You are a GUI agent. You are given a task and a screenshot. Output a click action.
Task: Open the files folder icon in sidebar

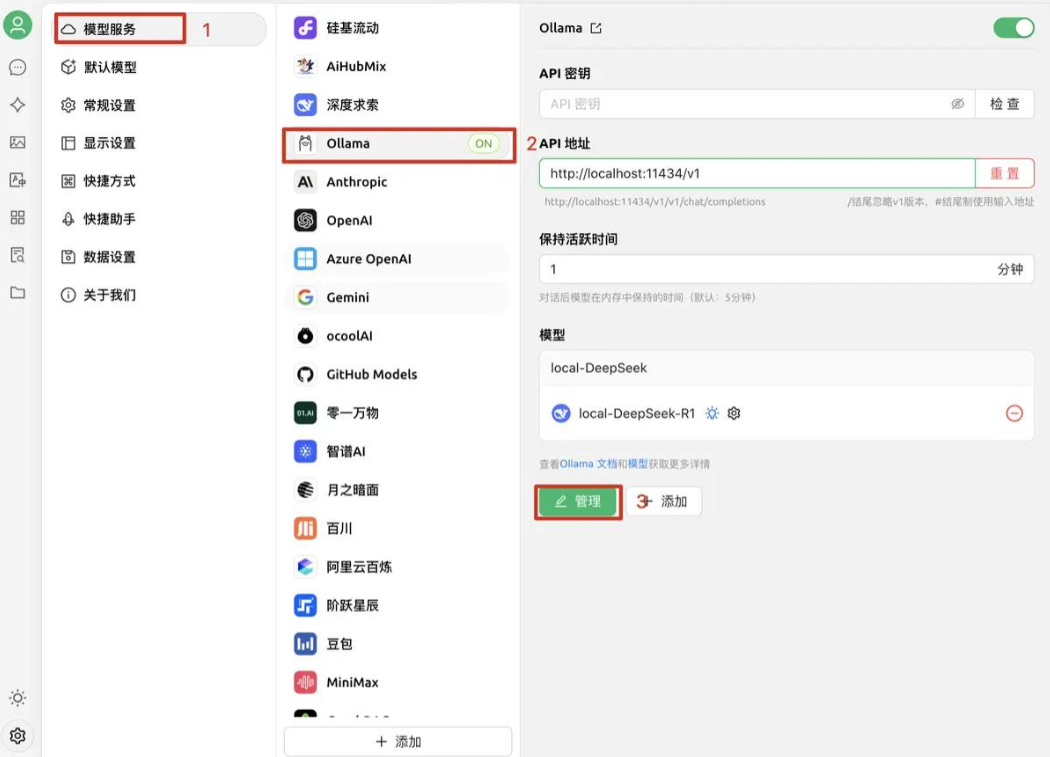[x=17, y=293]
